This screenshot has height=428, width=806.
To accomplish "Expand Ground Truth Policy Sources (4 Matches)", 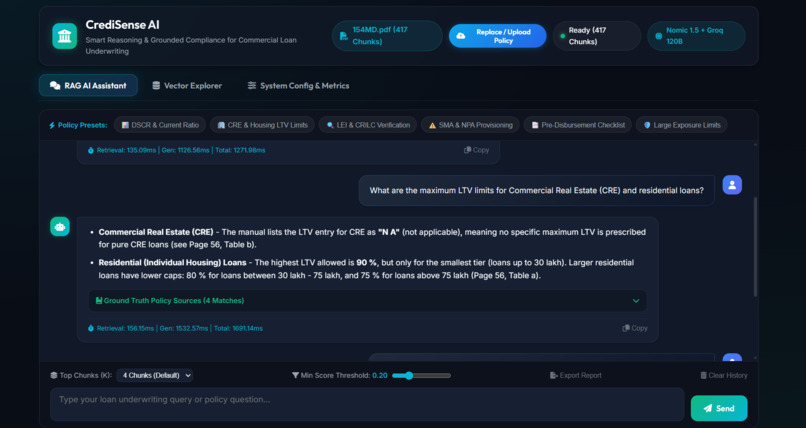I will point(368,301).
